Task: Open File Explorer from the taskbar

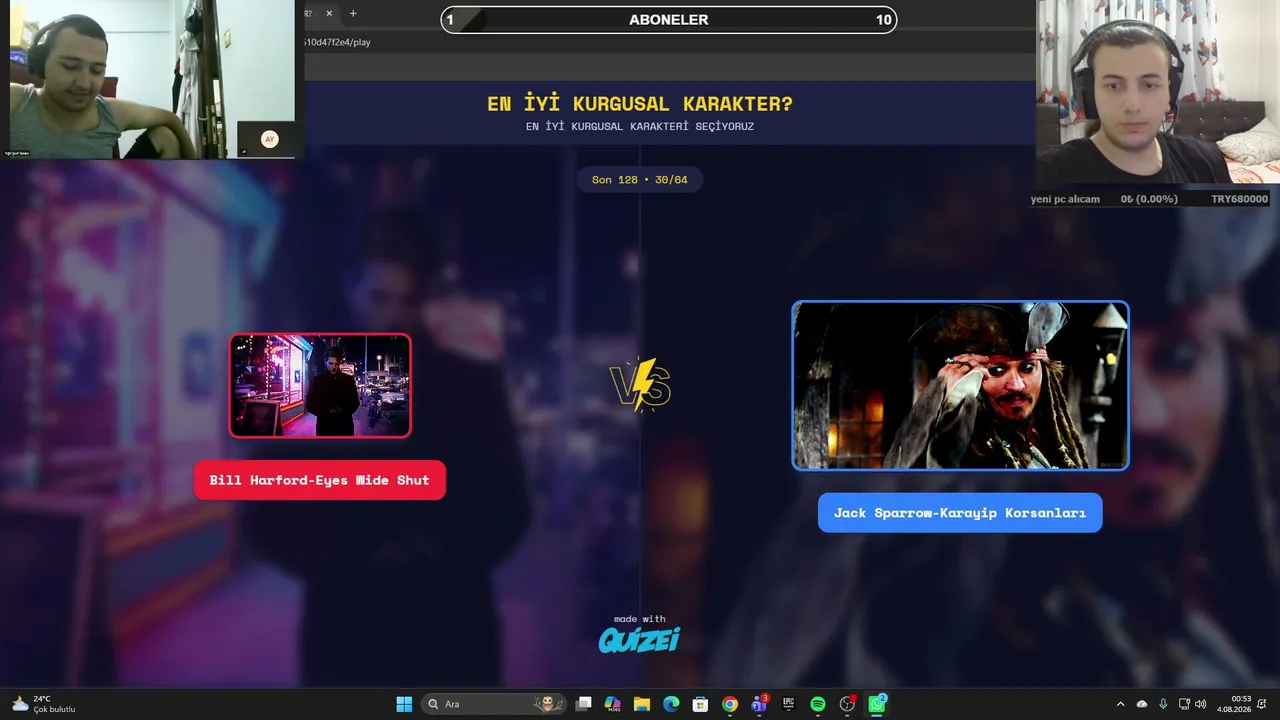Action: 642,704
